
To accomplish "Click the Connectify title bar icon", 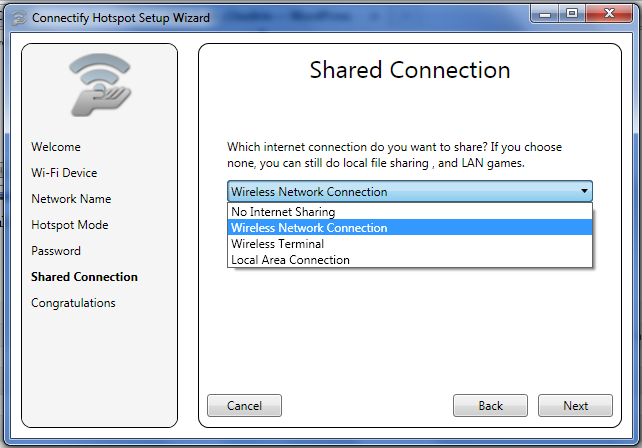I will point(19,18).
